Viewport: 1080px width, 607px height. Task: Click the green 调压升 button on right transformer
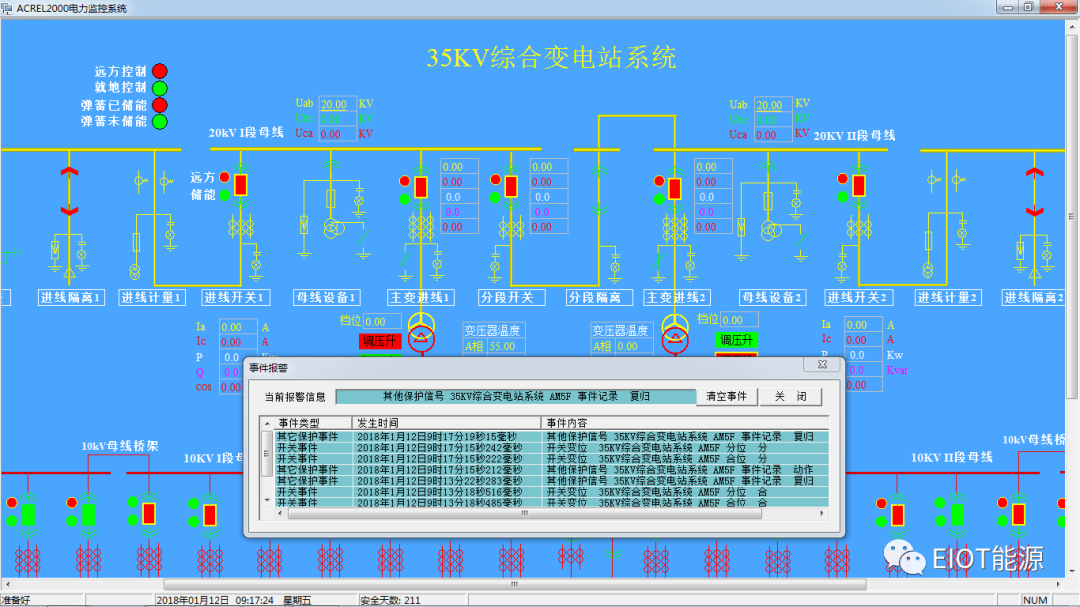click(736, 340)
